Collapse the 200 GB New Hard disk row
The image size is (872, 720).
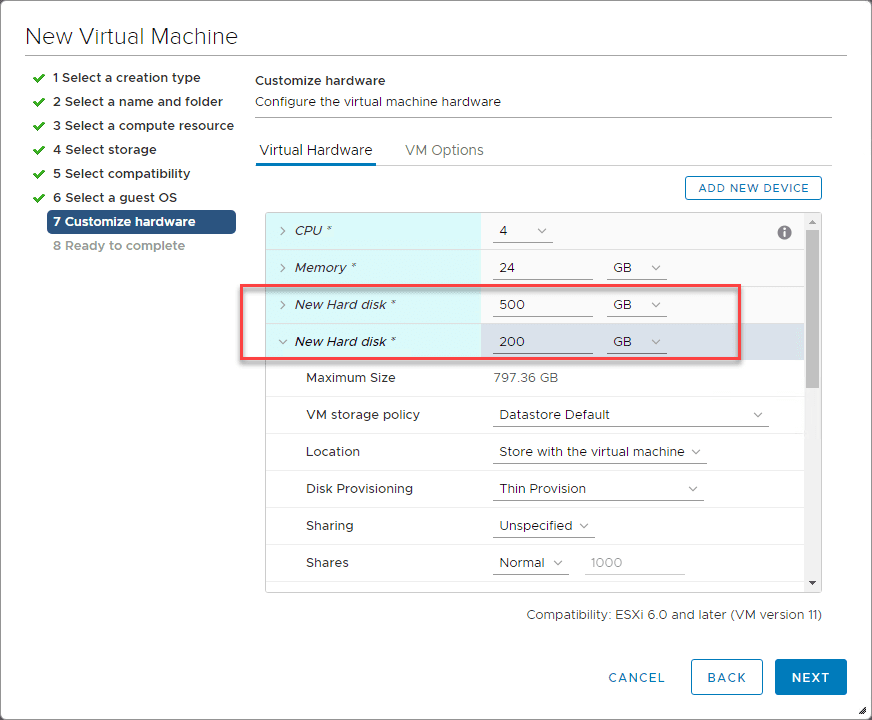(x=281, y=341)
